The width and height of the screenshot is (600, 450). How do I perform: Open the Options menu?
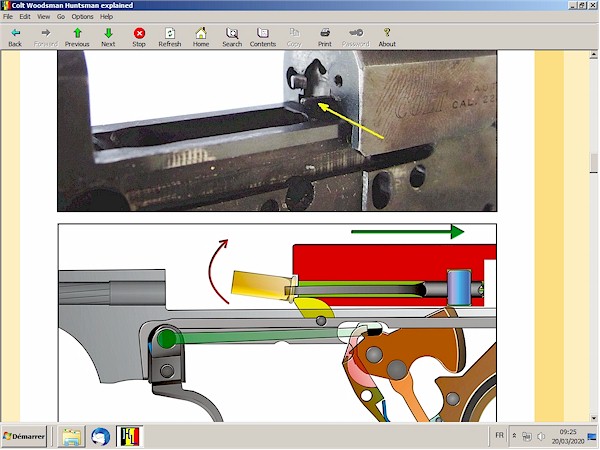point(82,16)
